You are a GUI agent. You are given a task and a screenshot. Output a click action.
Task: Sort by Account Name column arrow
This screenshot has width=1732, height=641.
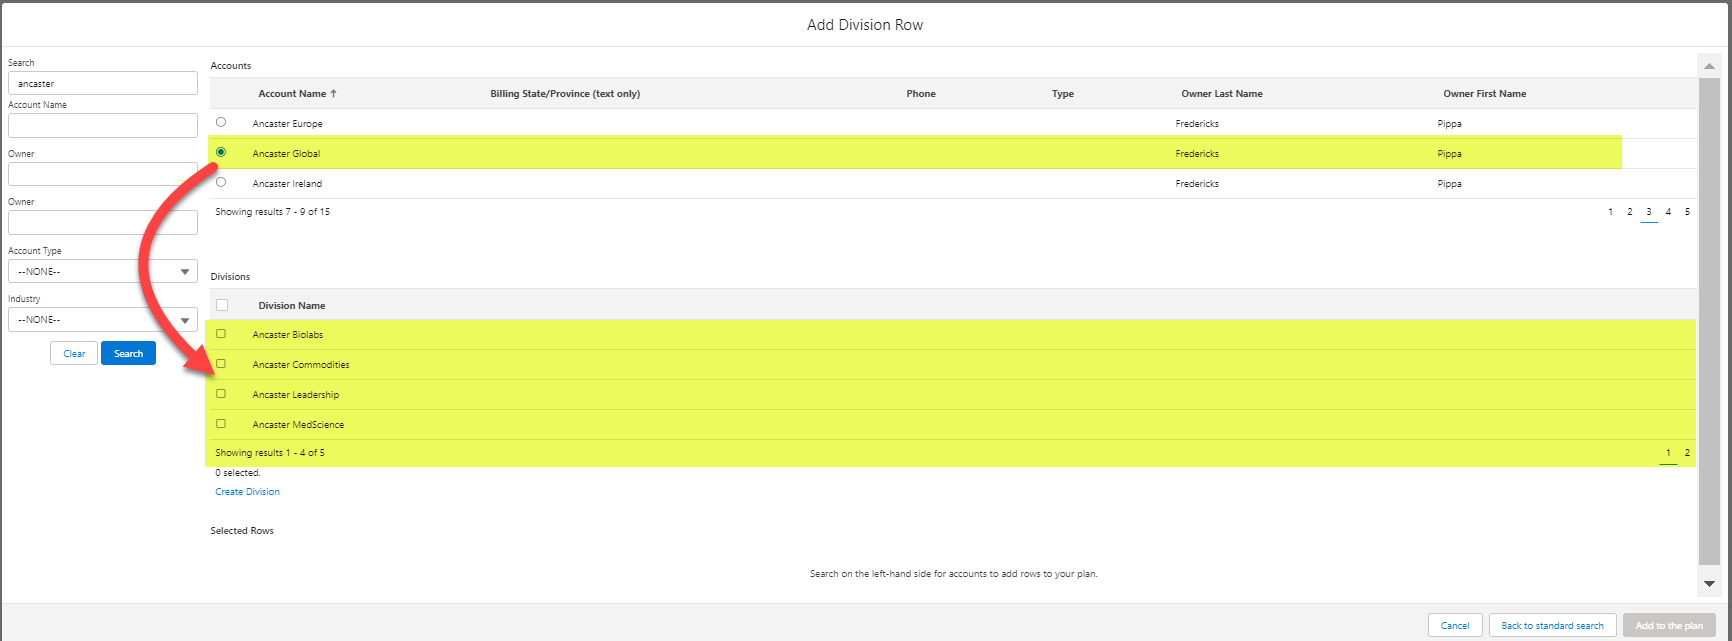point(333,94)
